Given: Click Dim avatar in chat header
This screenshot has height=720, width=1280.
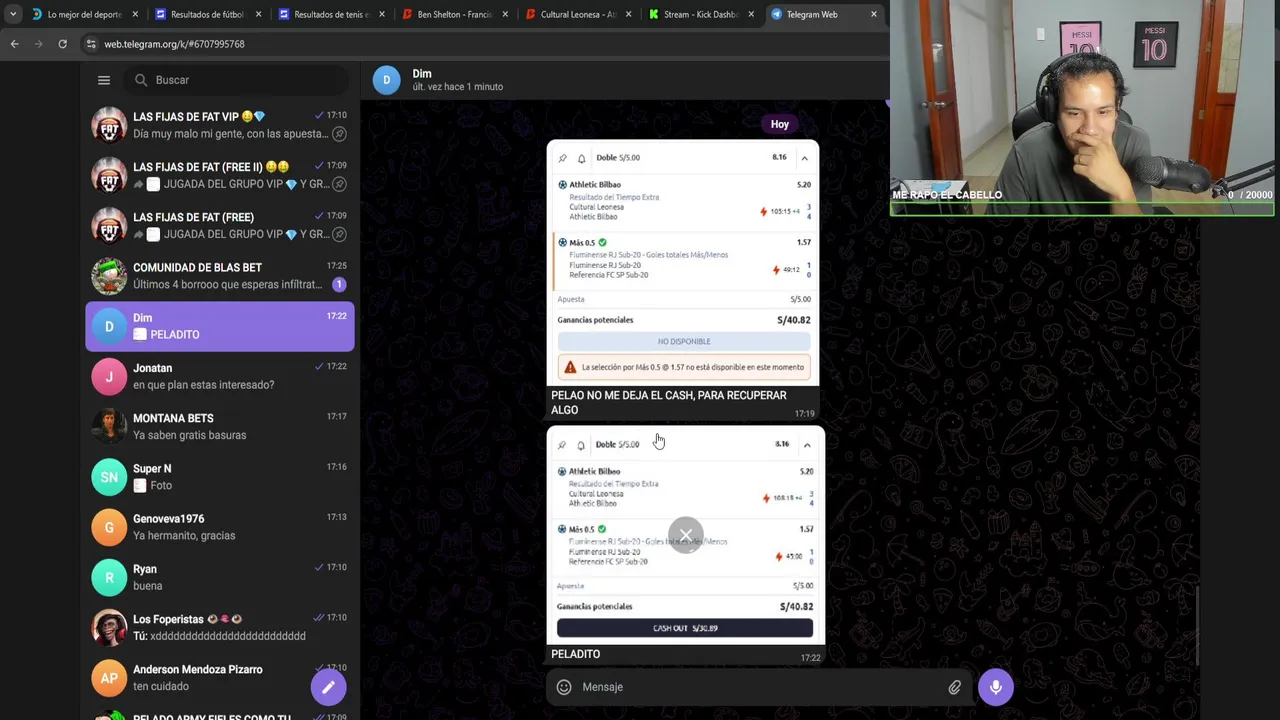Looking at the screenshot, I should [386, 80].
